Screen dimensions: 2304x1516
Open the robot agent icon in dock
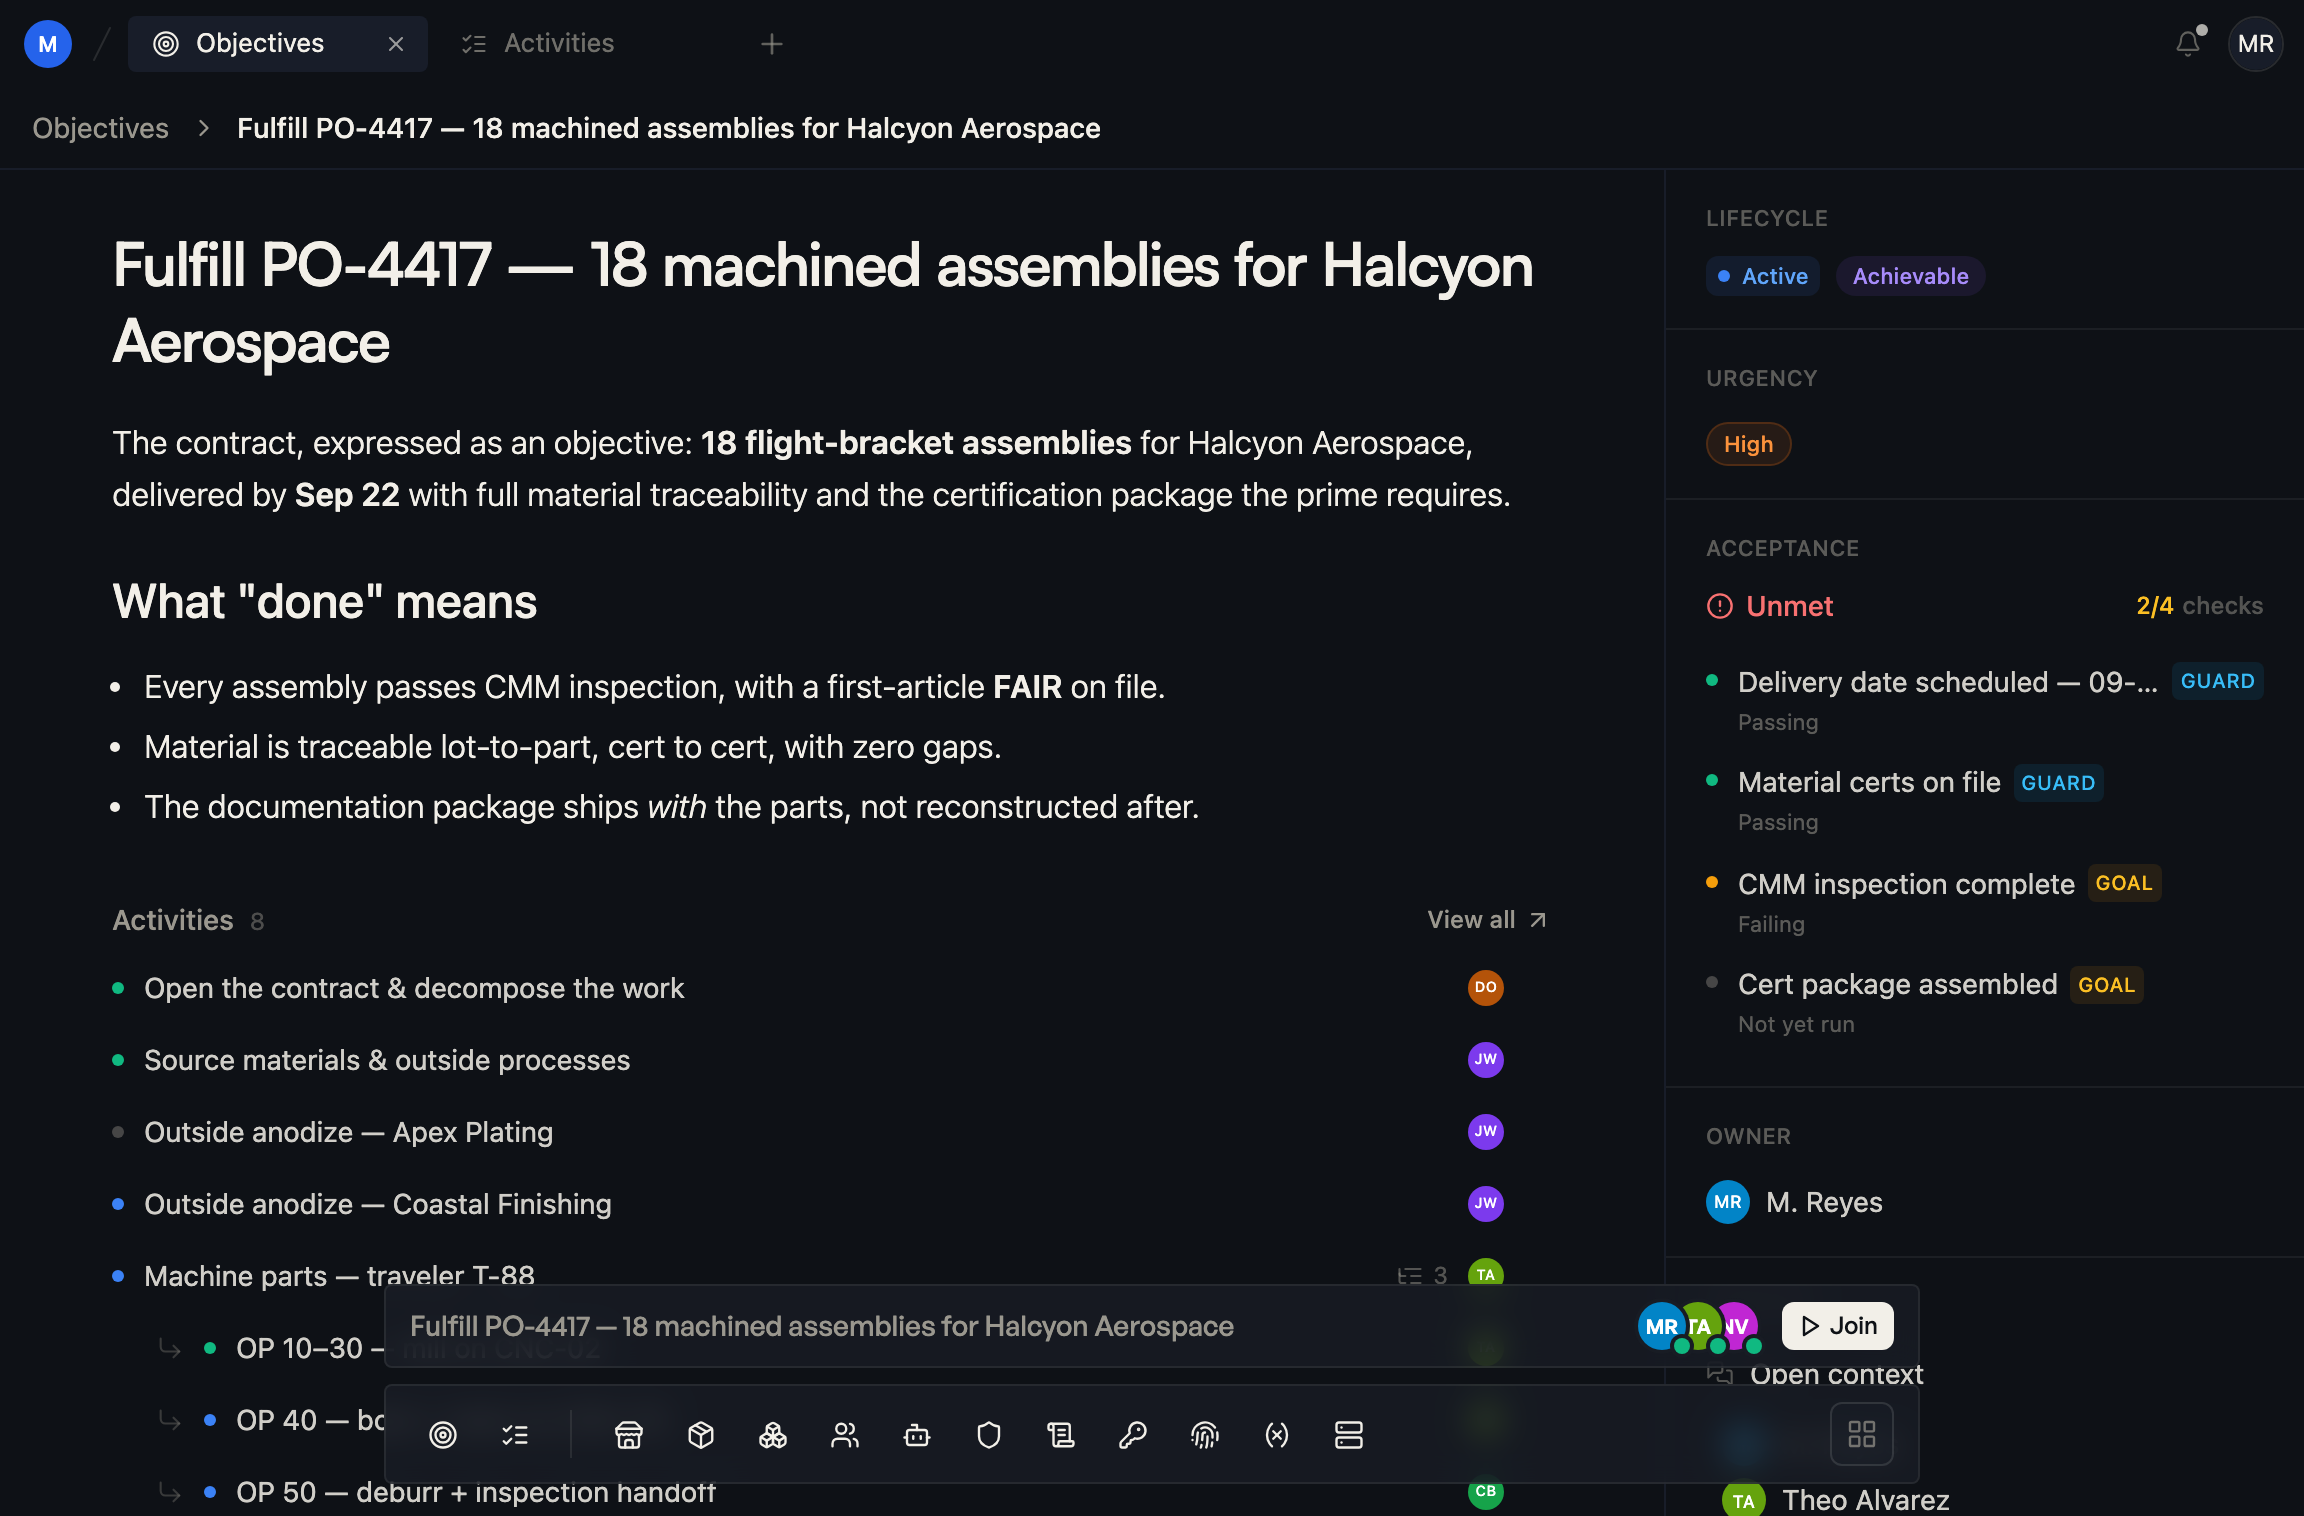coord(917,1435)
